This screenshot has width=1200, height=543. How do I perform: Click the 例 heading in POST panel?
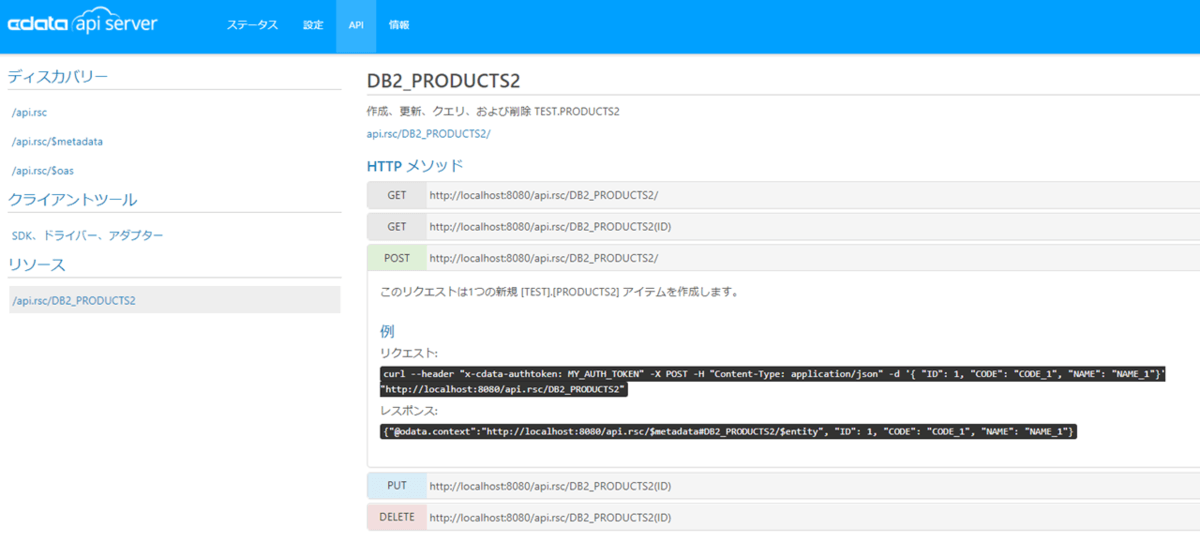[387, 330]
